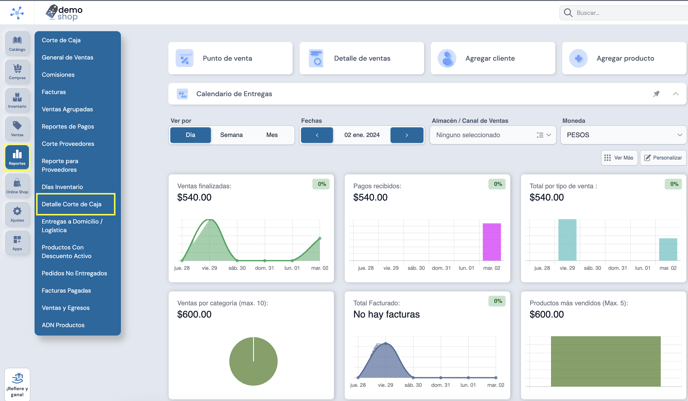
Task: Click the ¡Refiere y gana! icon
Action: pyautogui.click(x=17, y=384)
